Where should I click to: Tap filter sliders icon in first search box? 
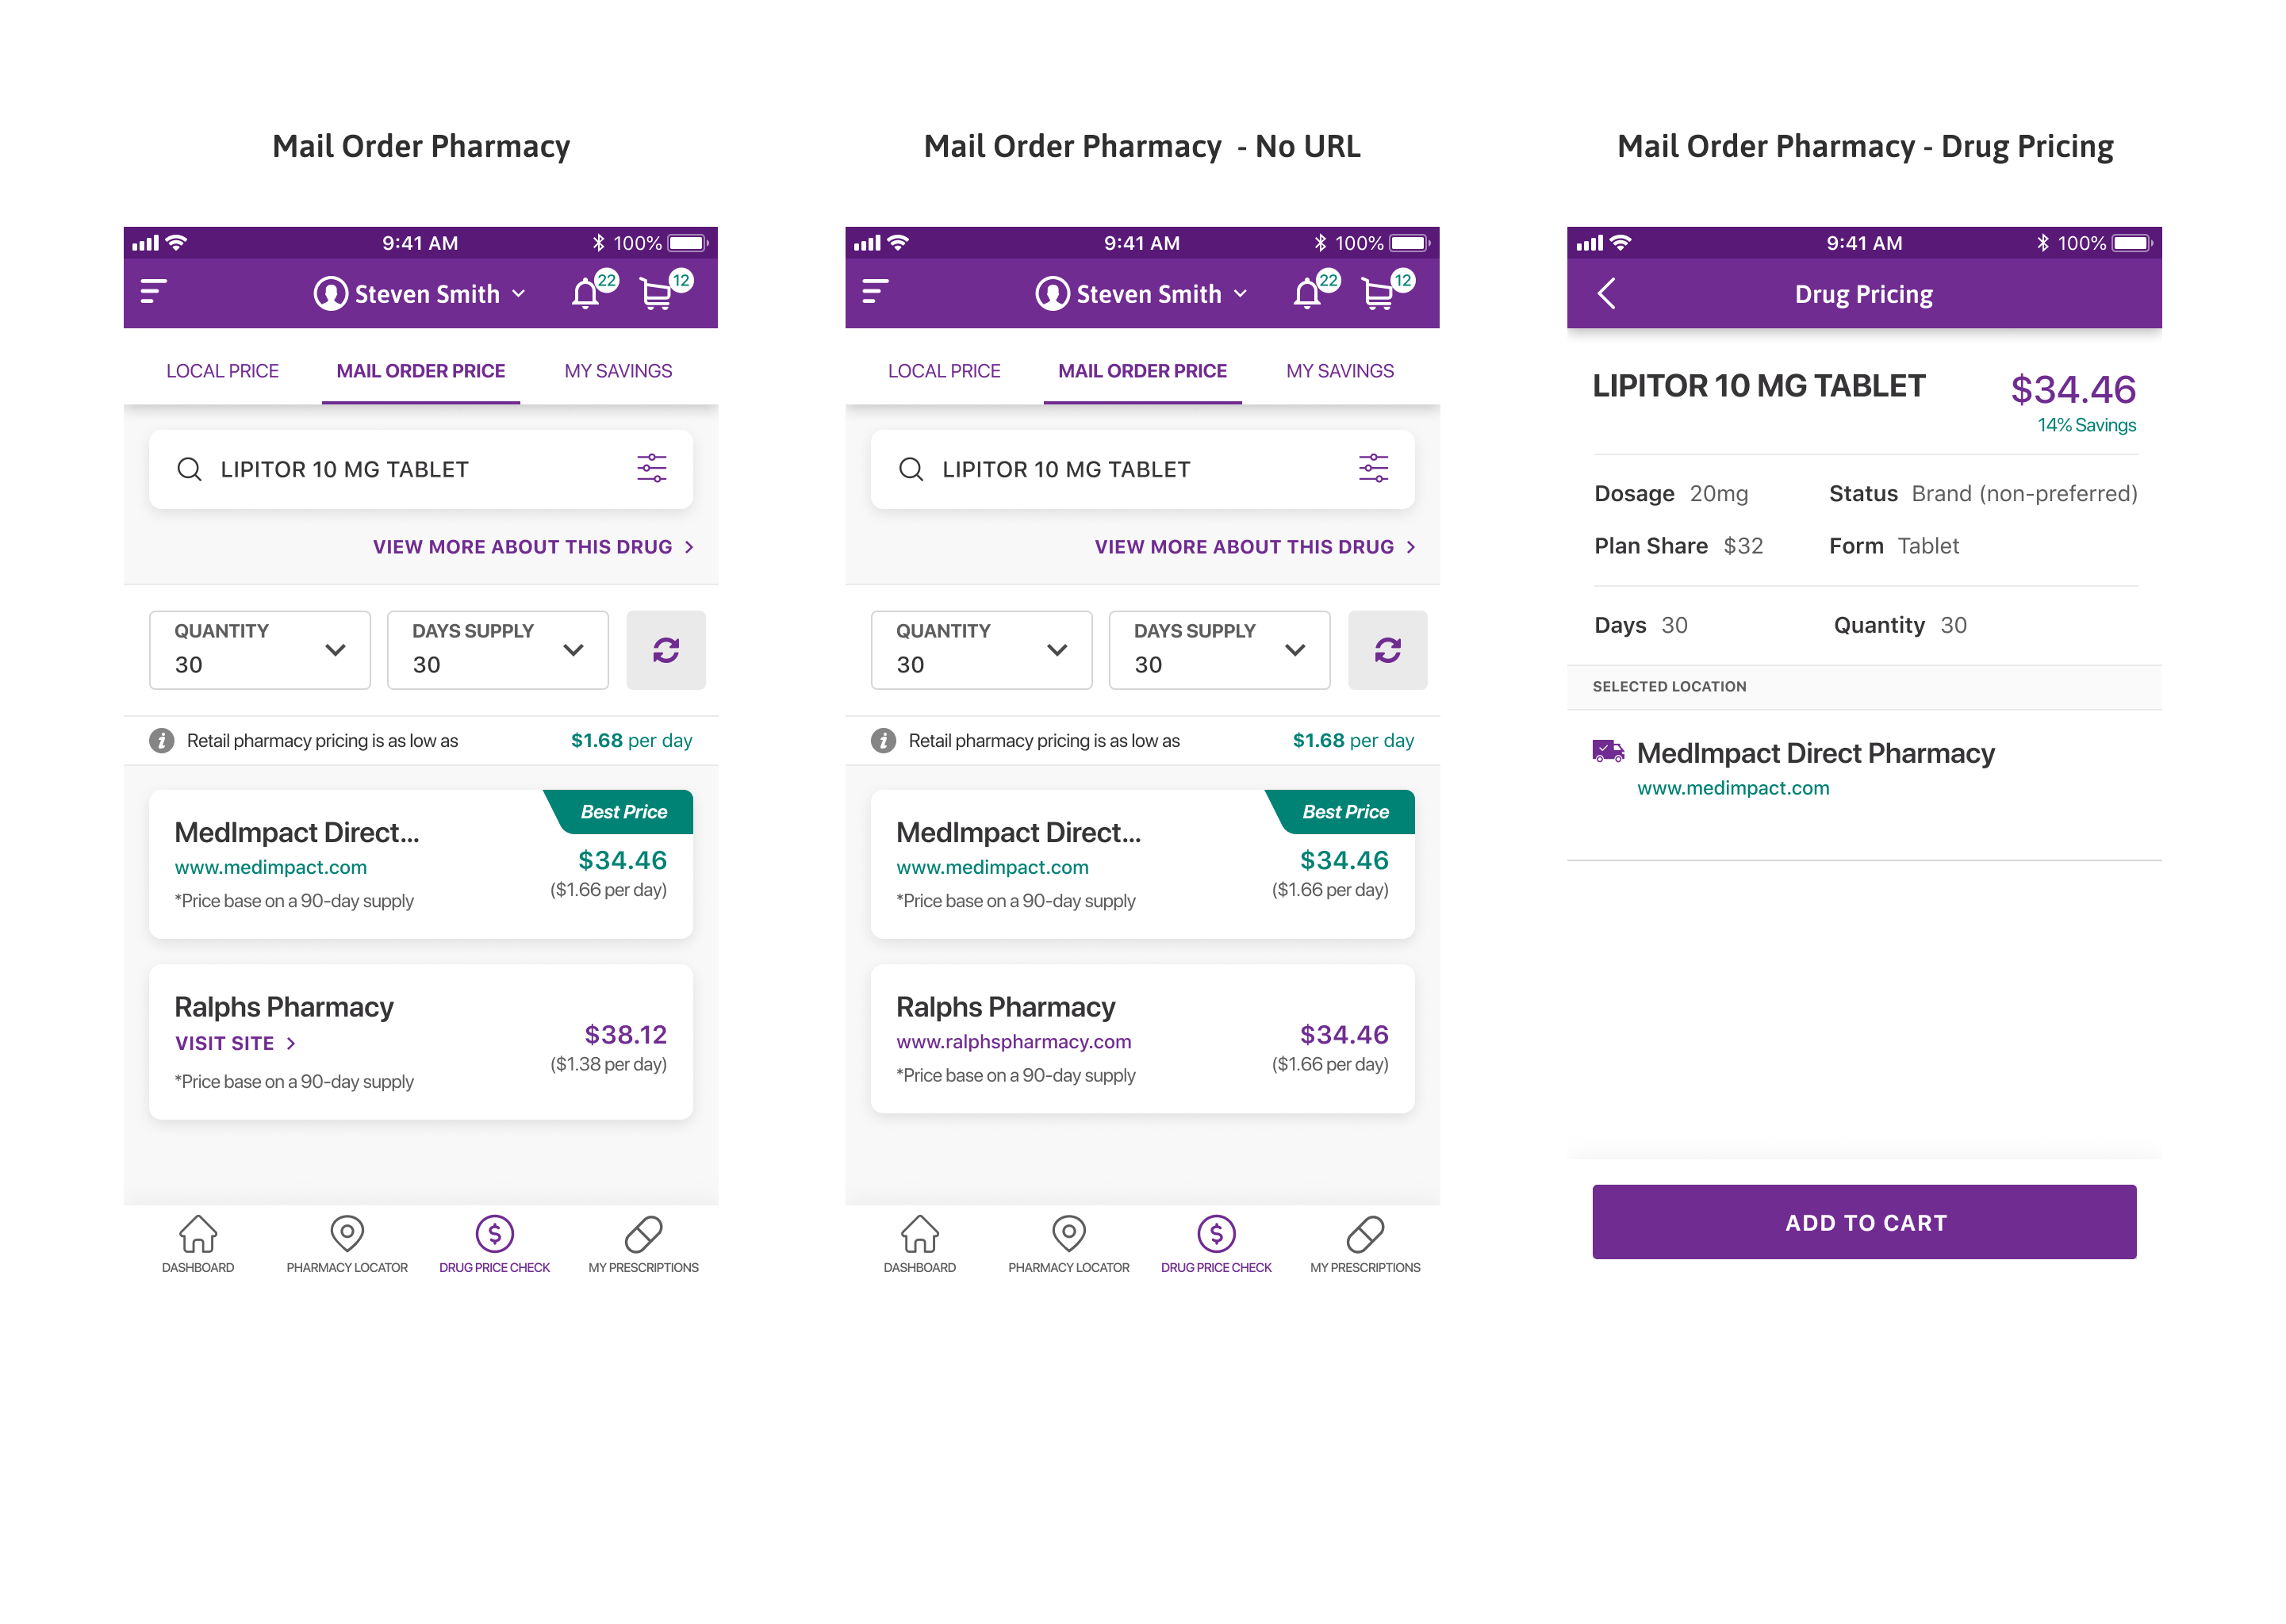click(652, 468)
